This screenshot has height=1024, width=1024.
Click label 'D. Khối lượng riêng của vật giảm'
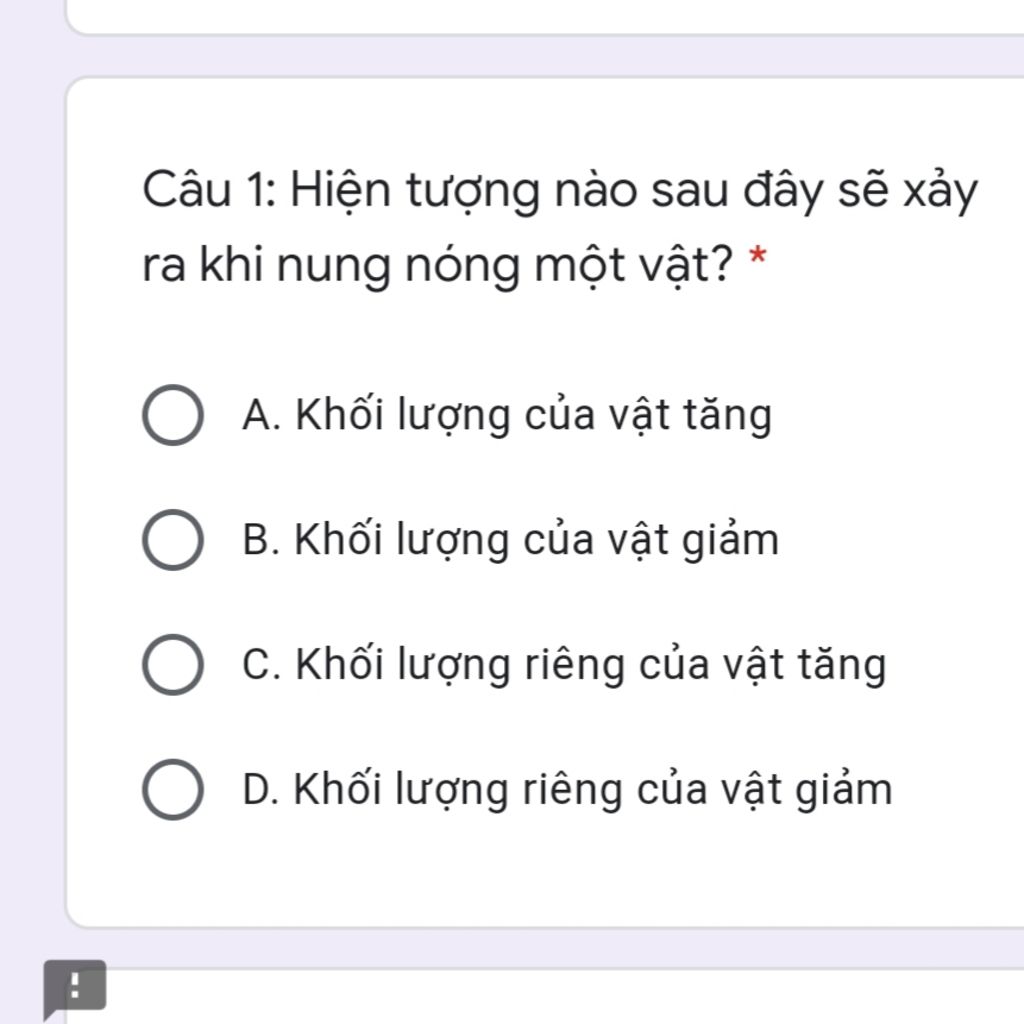click(x=567, y=790)
